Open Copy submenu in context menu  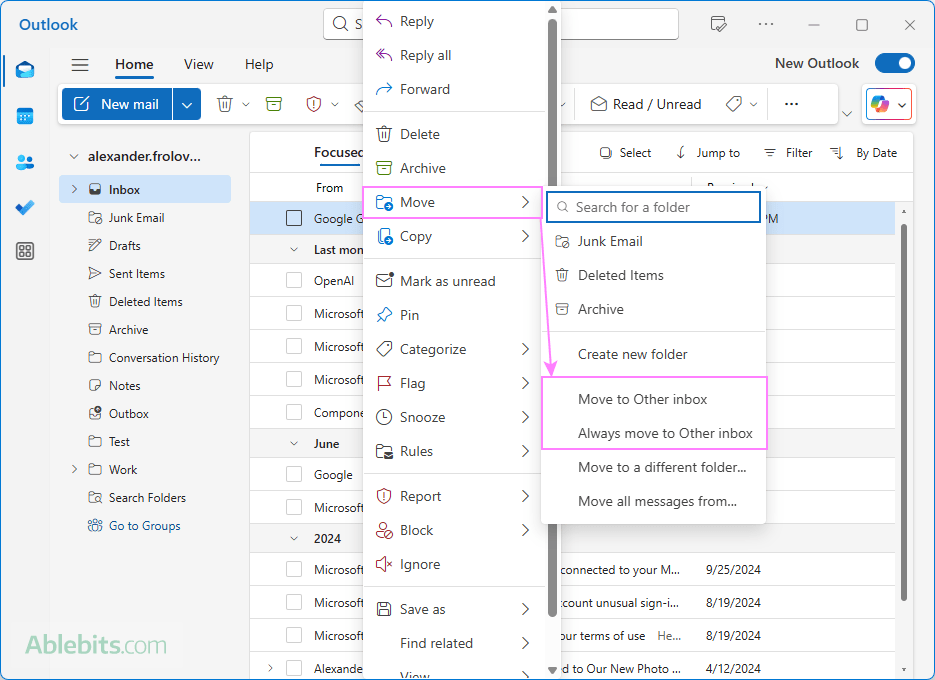point(454,236)
